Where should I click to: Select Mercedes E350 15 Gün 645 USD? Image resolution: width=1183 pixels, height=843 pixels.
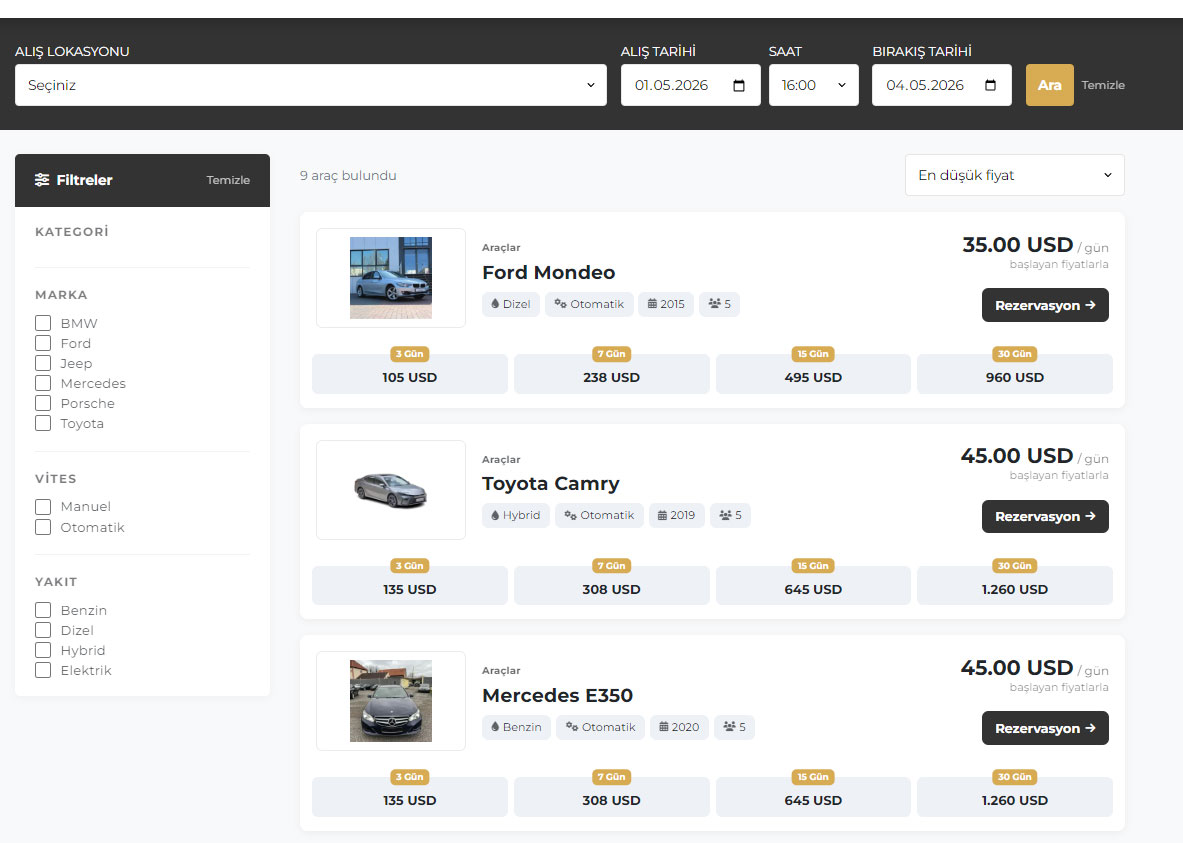[x=813, y=797]
